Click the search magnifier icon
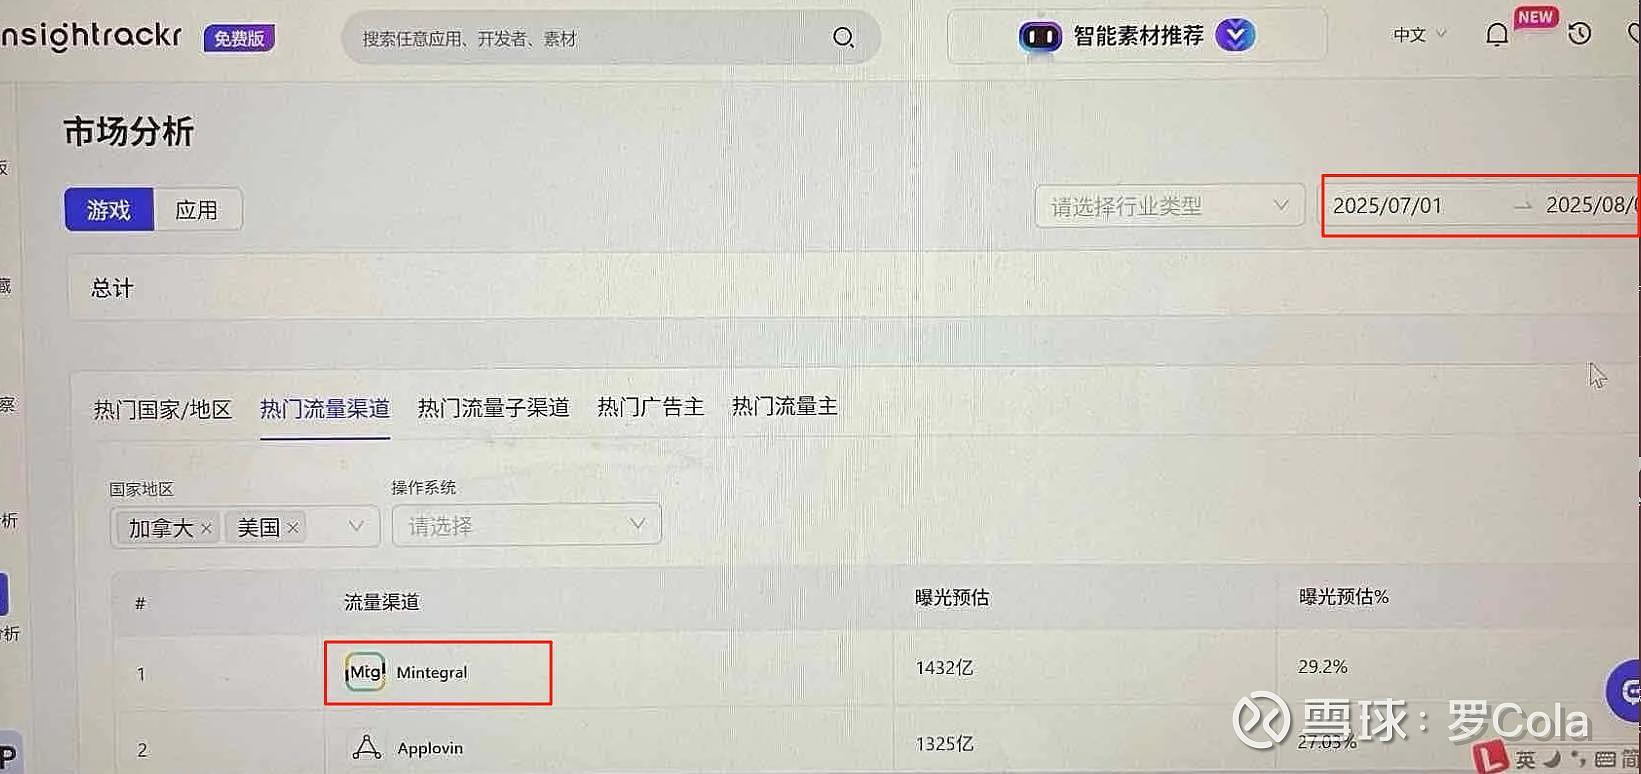This screenshot has width=1641, height=774. 843,38
